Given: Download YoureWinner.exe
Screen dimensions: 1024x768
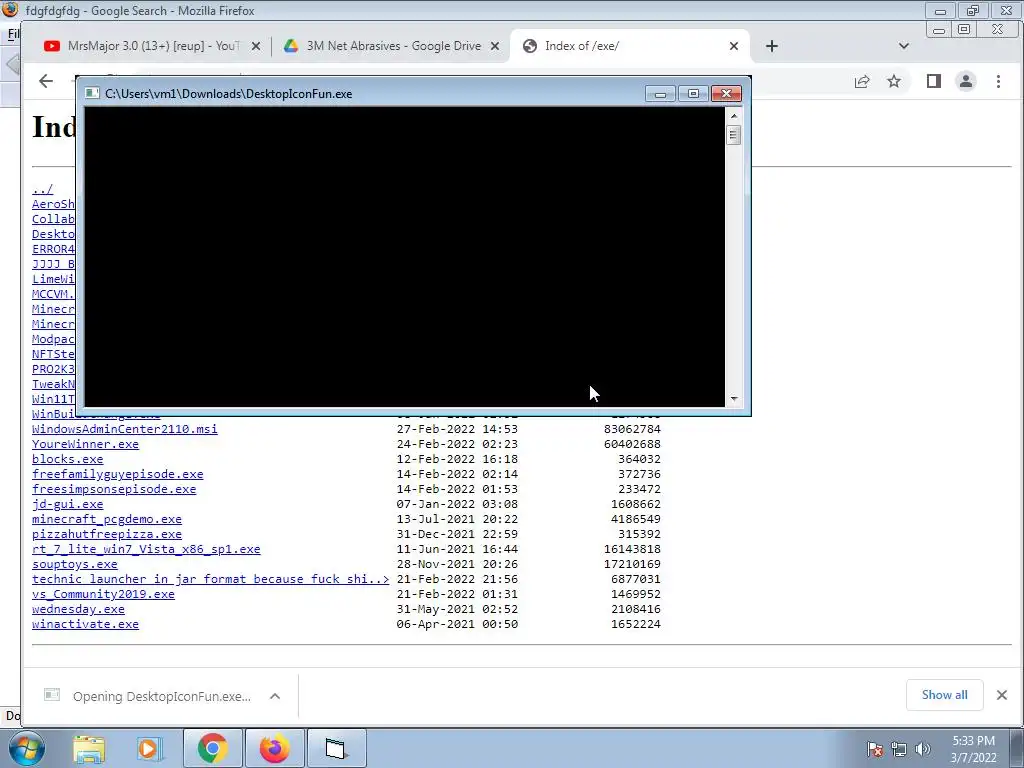Looking at the screenshot, I should 86,444.
